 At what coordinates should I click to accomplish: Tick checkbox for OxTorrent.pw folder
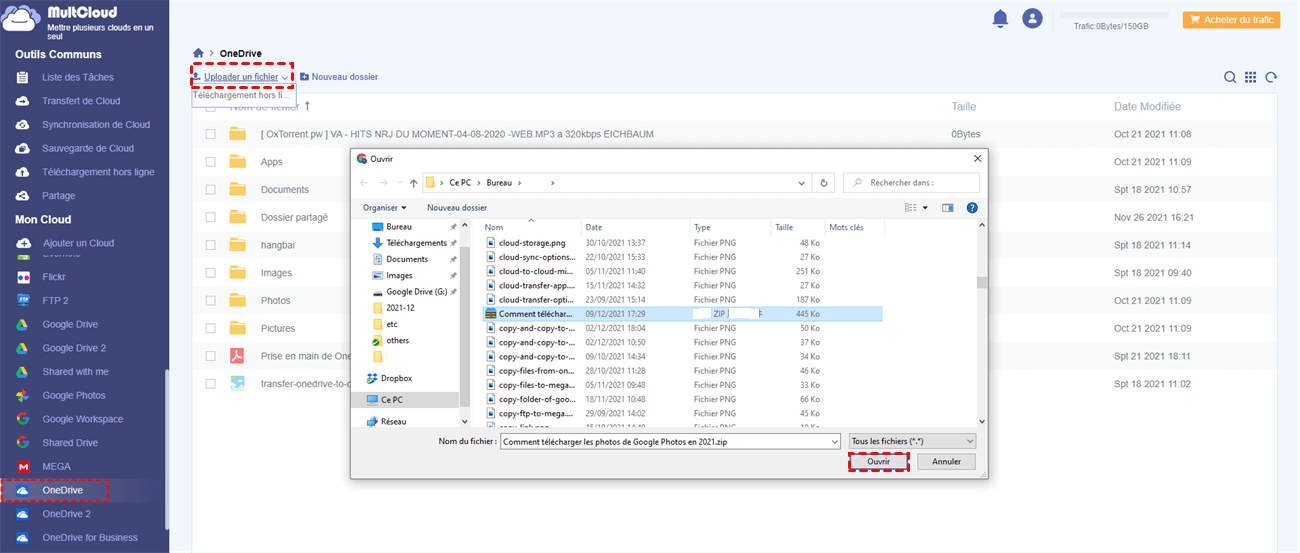[211, 134]
